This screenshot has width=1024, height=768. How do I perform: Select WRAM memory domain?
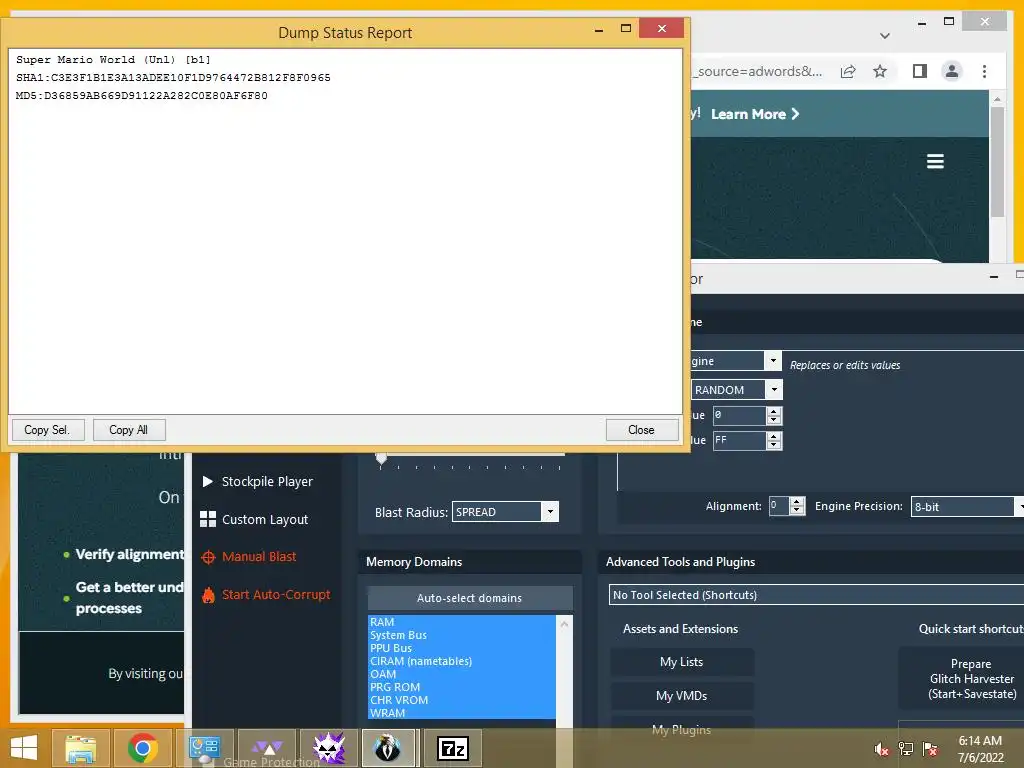coord(462,713)
